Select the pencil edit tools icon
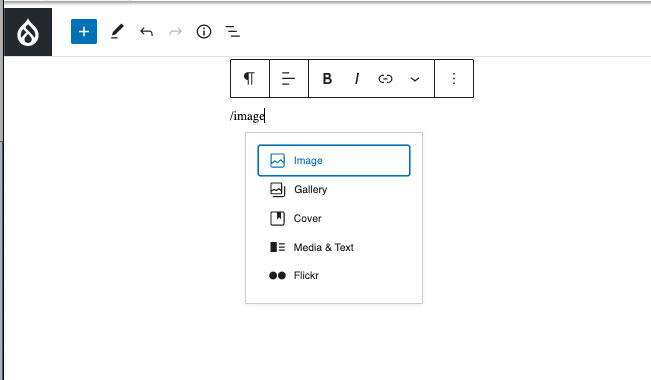The width and height of the screenshot is (651, 380). coord(117,32)
